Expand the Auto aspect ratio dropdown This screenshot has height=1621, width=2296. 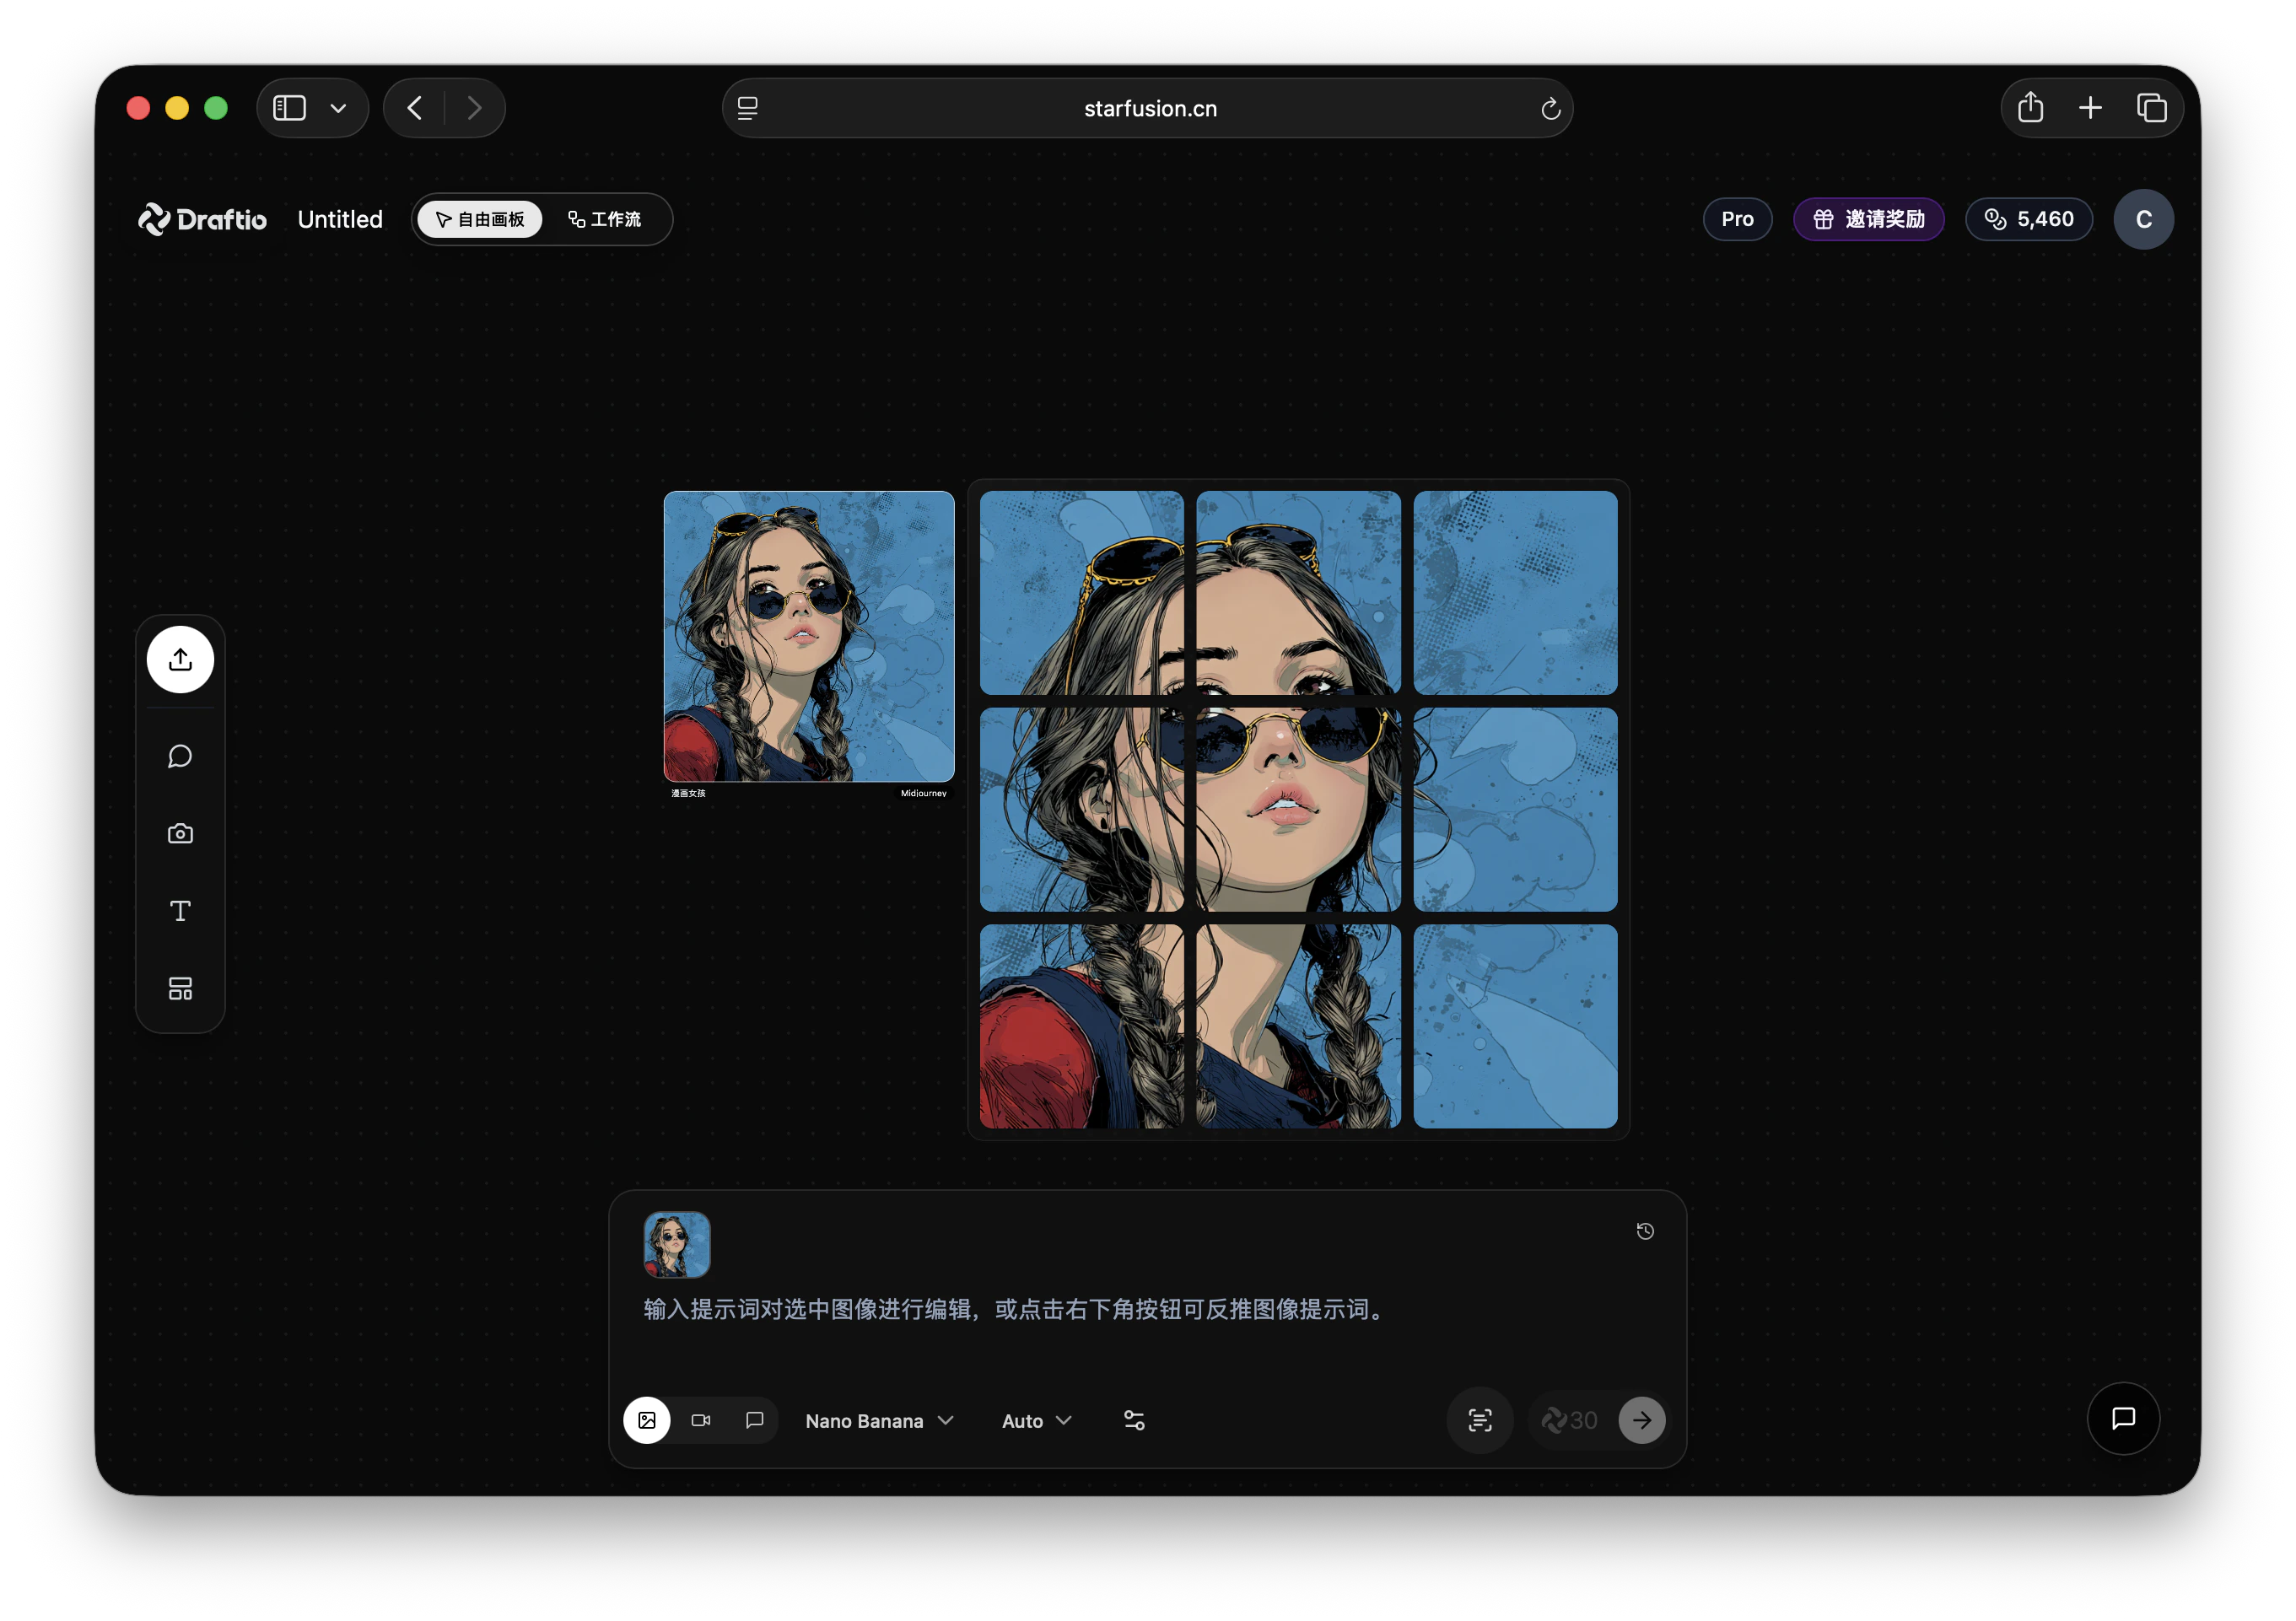1036,1420
